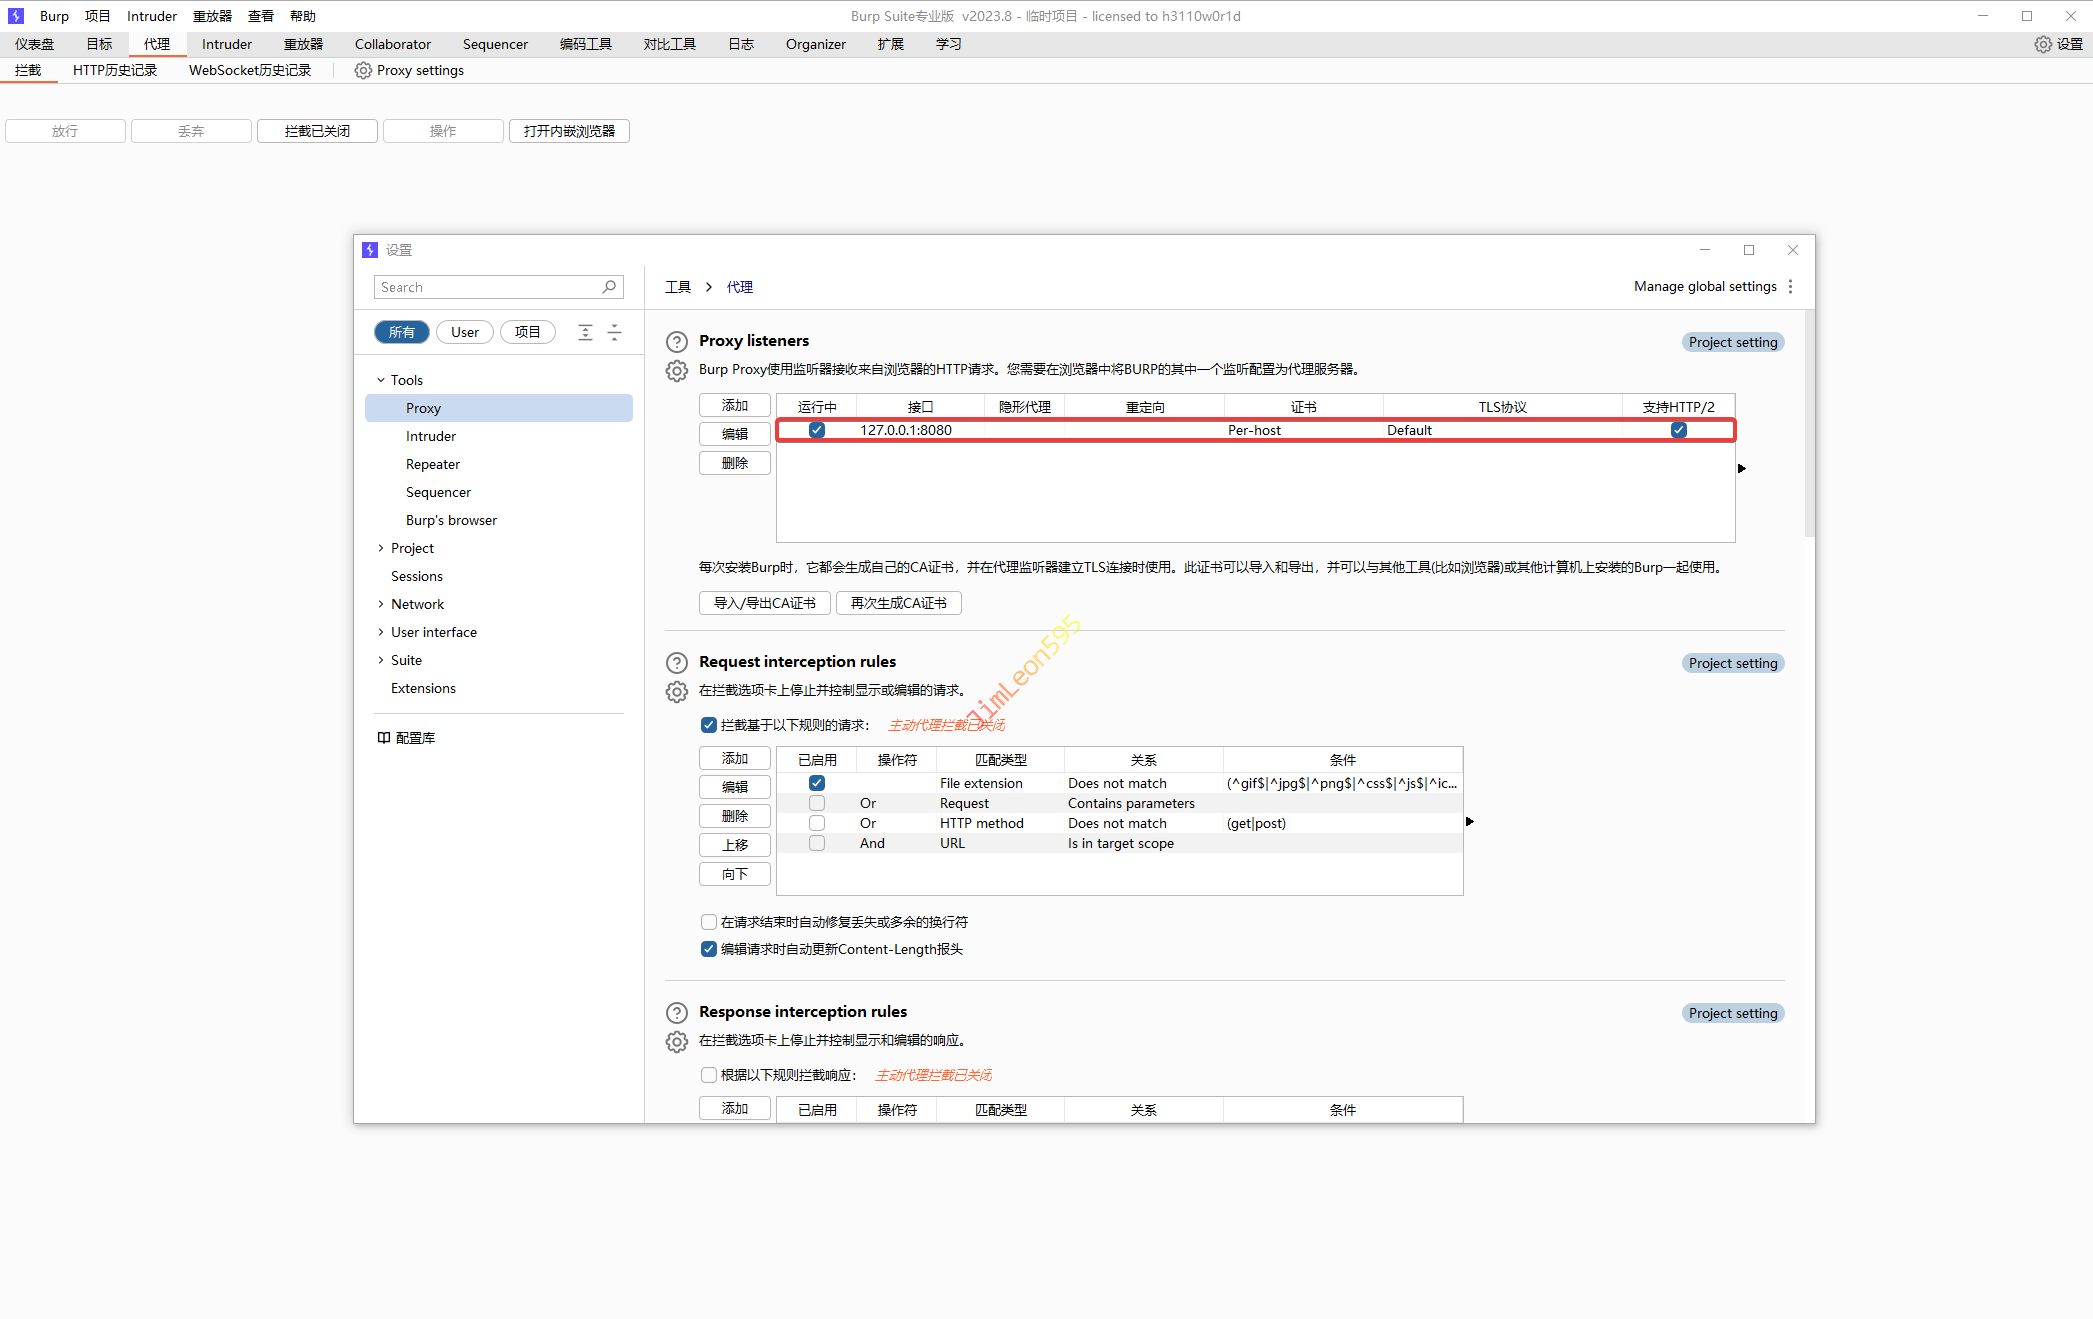Uncheck the running checkbox for 127.0.0.1:8080 listener
The image size is (2093, 1319).
(817, 430)
